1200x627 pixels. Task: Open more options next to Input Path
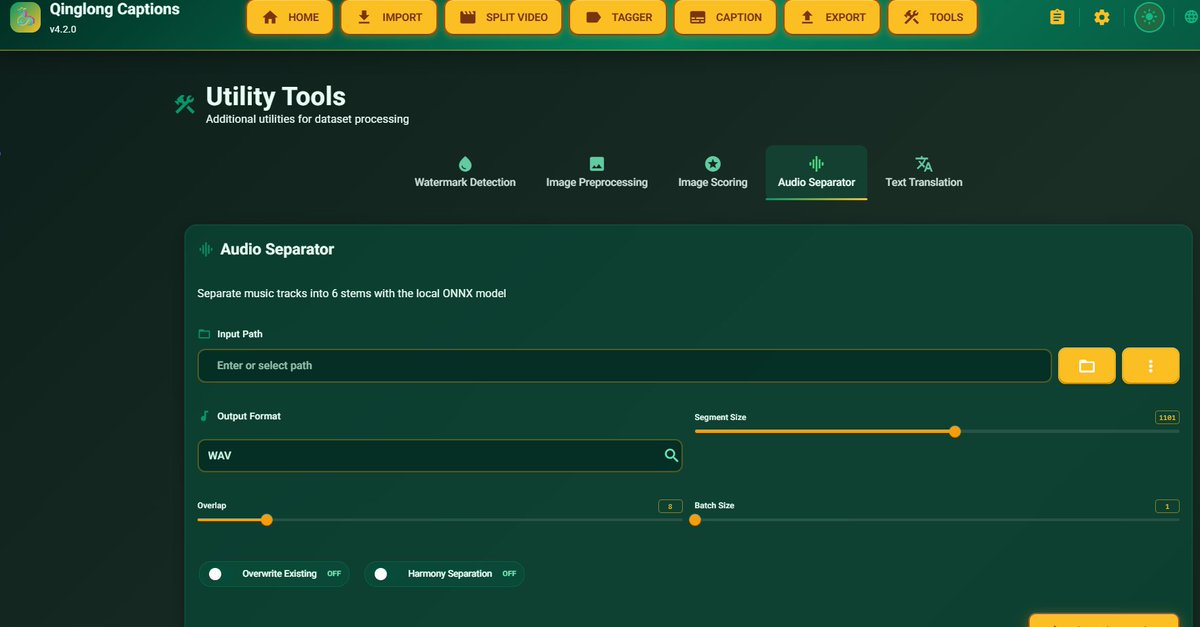[1151, 366]
